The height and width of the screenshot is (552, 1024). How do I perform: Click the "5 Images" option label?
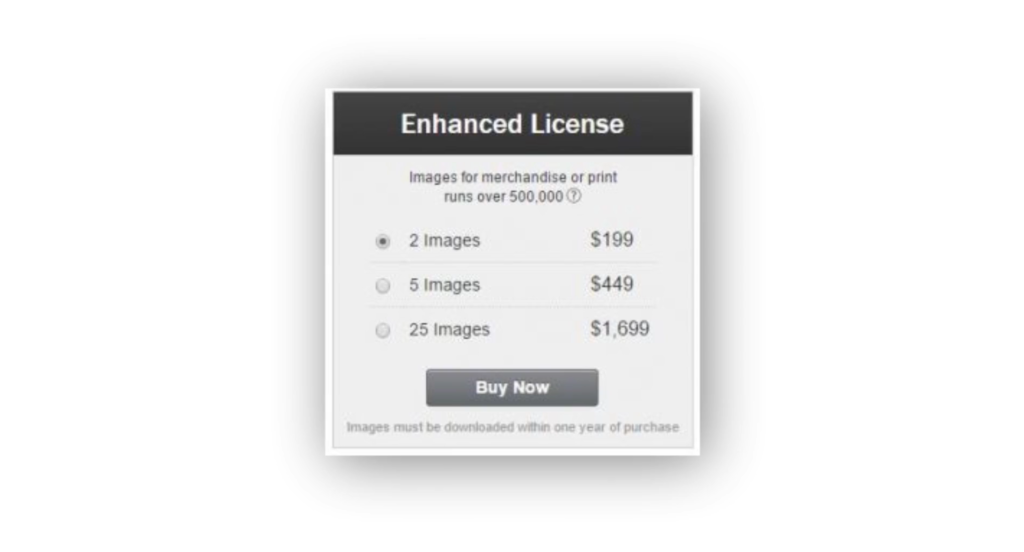click(x=444, y=285)
